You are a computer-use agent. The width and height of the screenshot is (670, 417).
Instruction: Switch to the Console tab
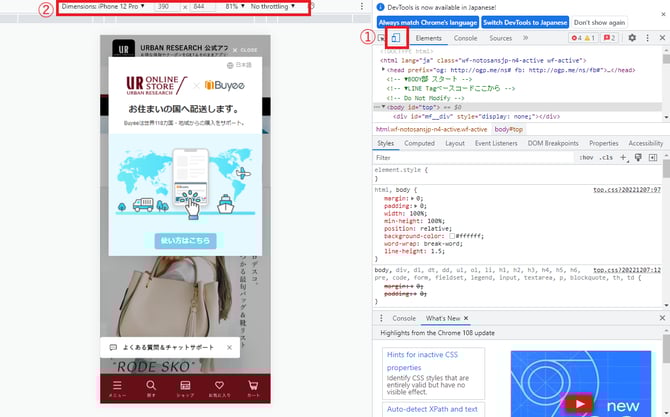tap(465, 38)
